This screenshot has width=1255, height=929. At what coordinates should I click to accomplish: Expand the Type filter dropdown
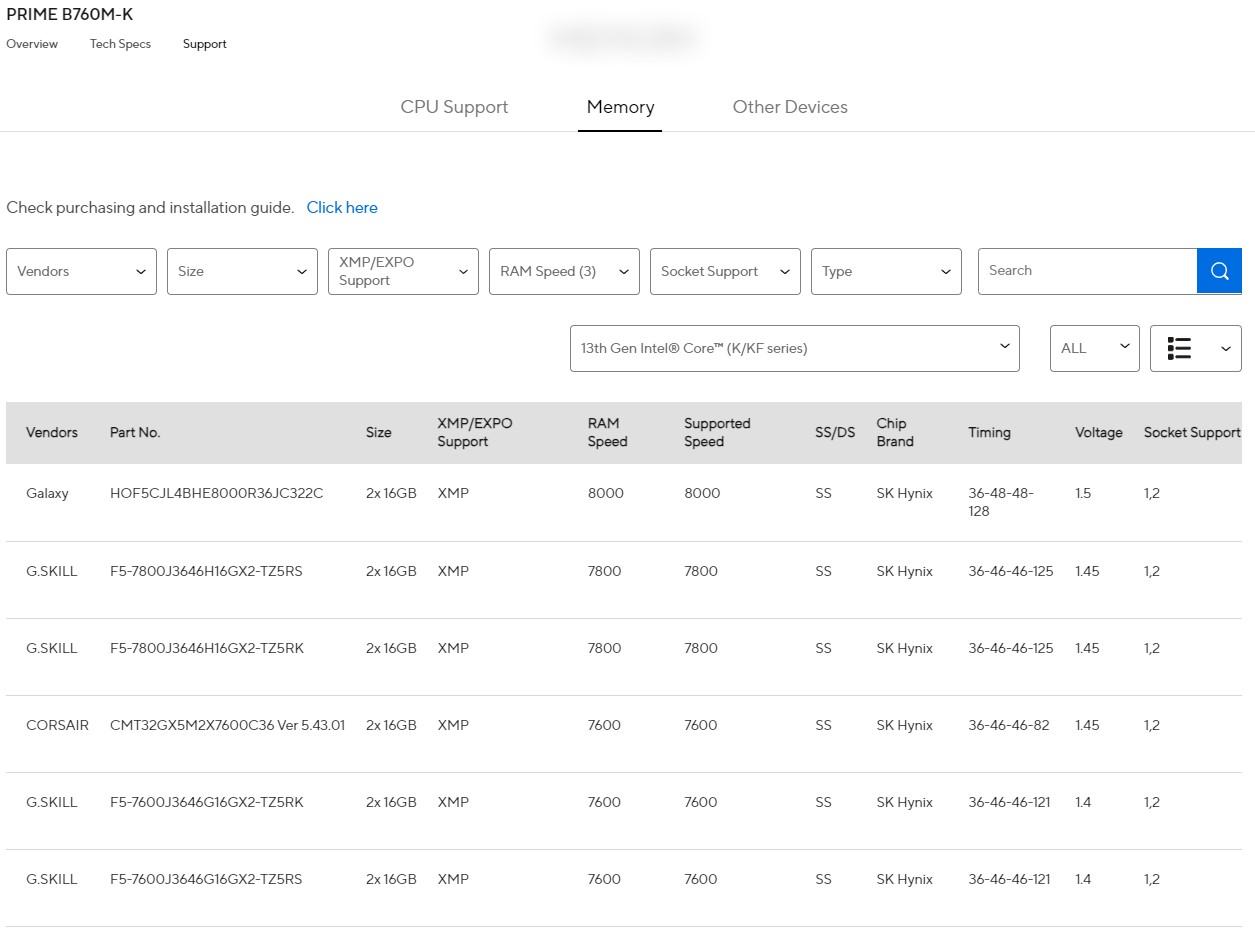click(886, 271)
